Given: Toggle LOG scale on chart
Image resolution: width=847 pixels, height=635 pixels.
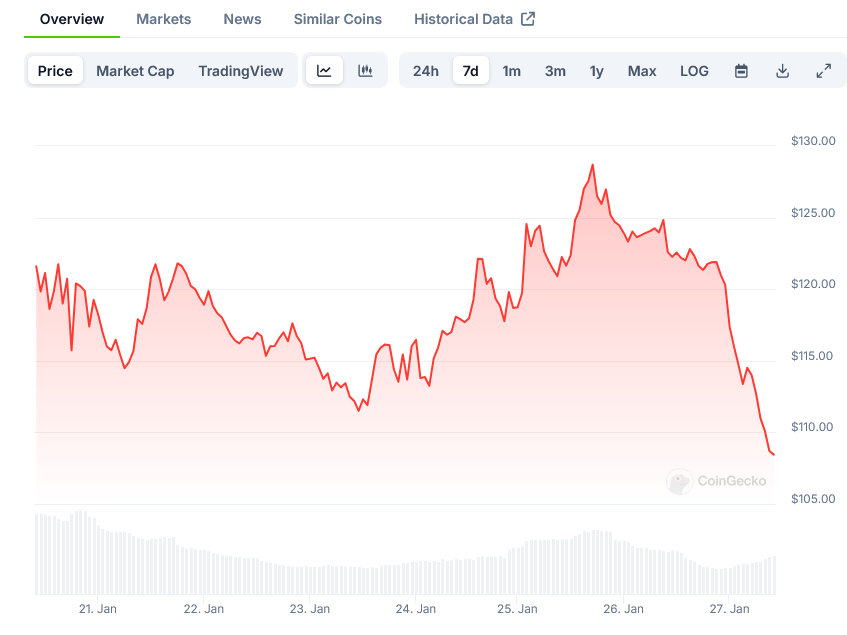Looking at the screenshot, I should [x=694, y=71].
